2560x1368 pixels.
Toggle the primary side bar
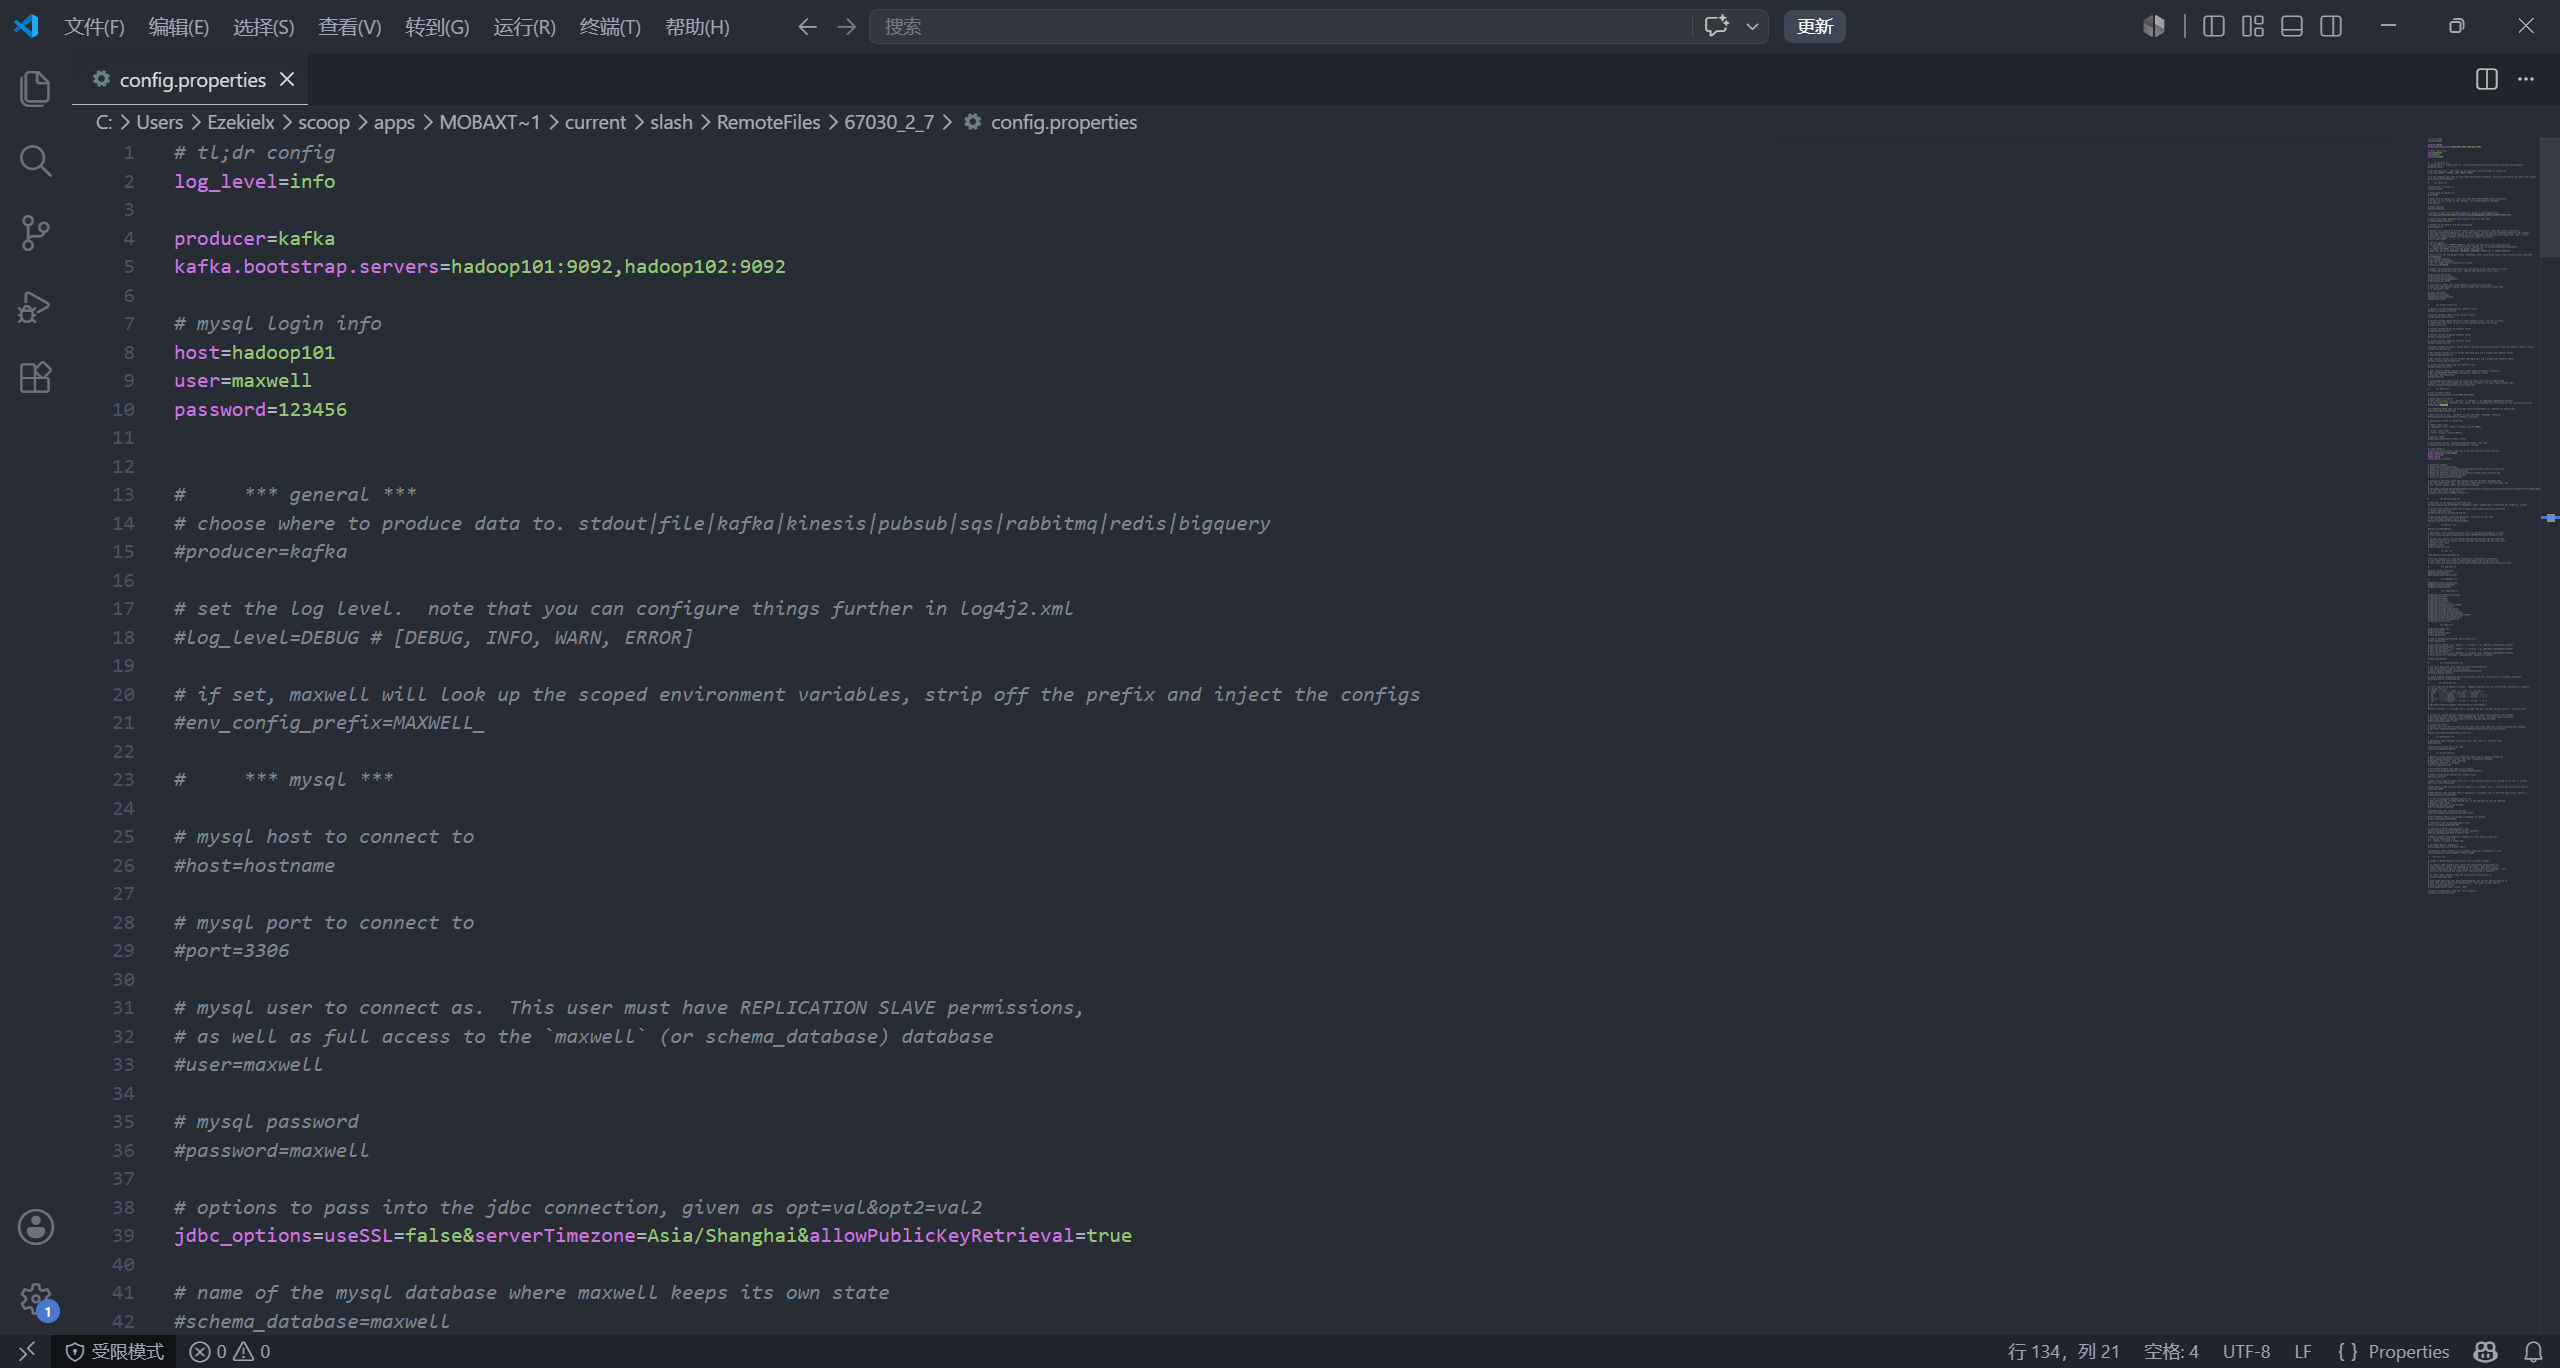pos(2214,27)
